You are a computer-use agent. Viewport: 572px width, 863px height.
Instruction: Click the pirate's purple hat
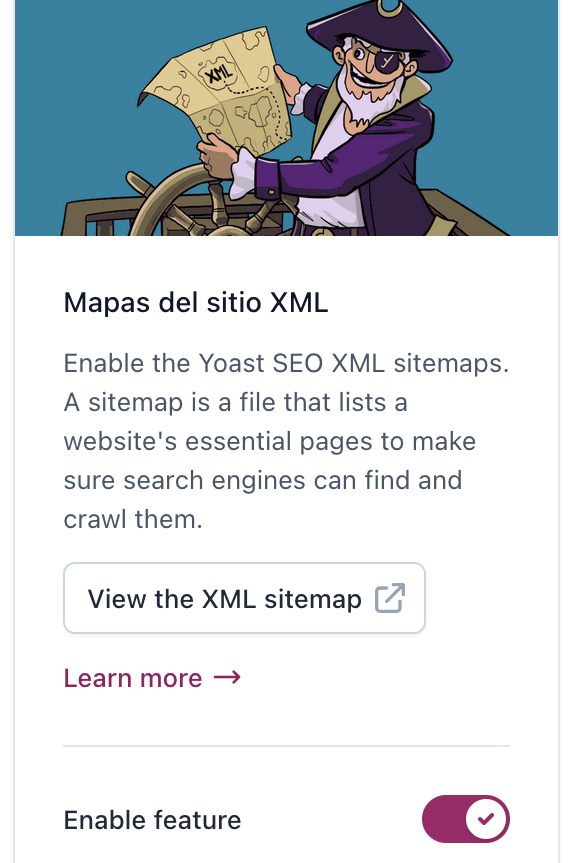tap(380, 33)
